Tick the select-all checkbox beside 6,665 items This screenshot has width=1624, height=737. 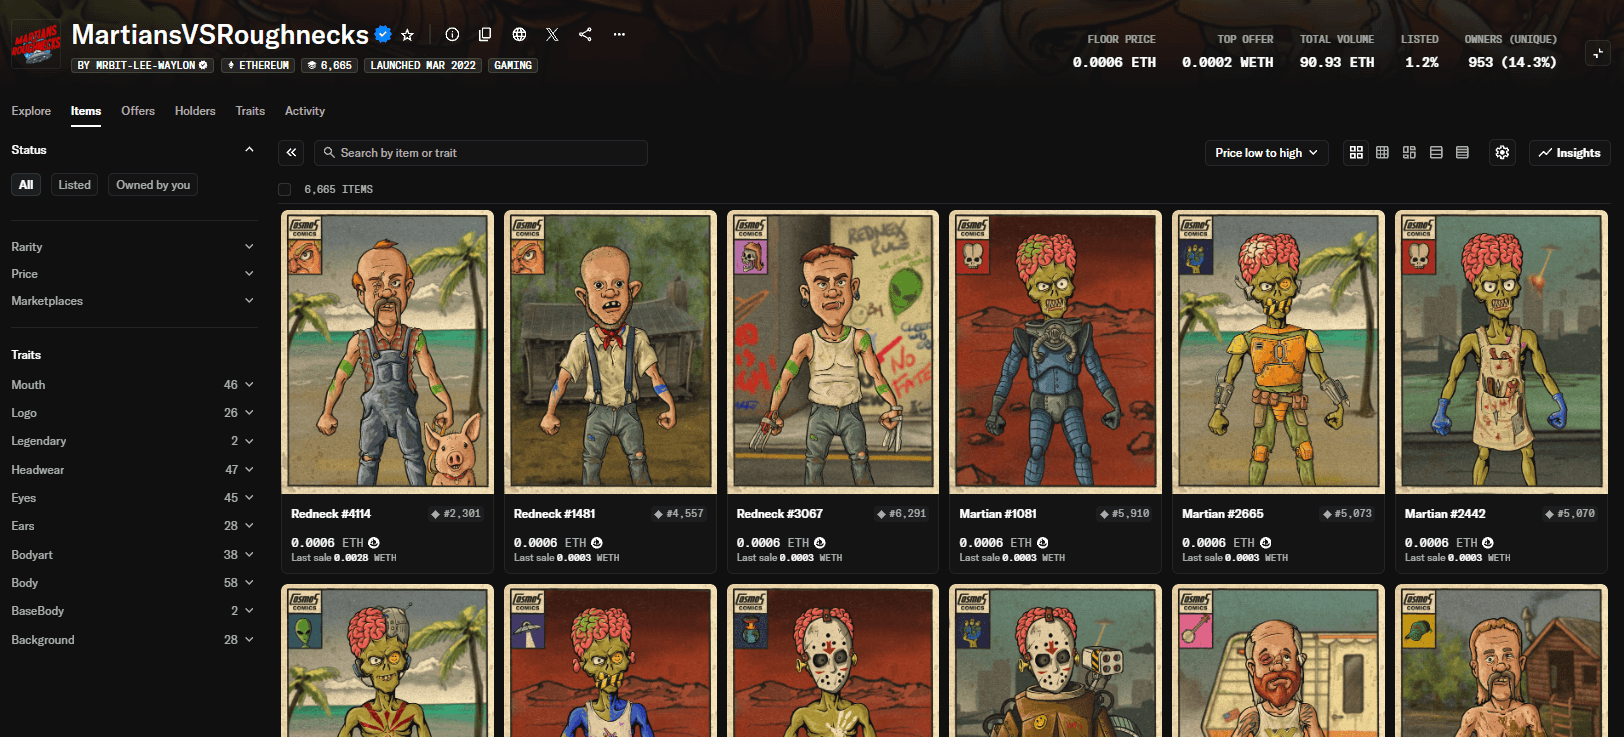pyautogui.click(x=285, y=190)
